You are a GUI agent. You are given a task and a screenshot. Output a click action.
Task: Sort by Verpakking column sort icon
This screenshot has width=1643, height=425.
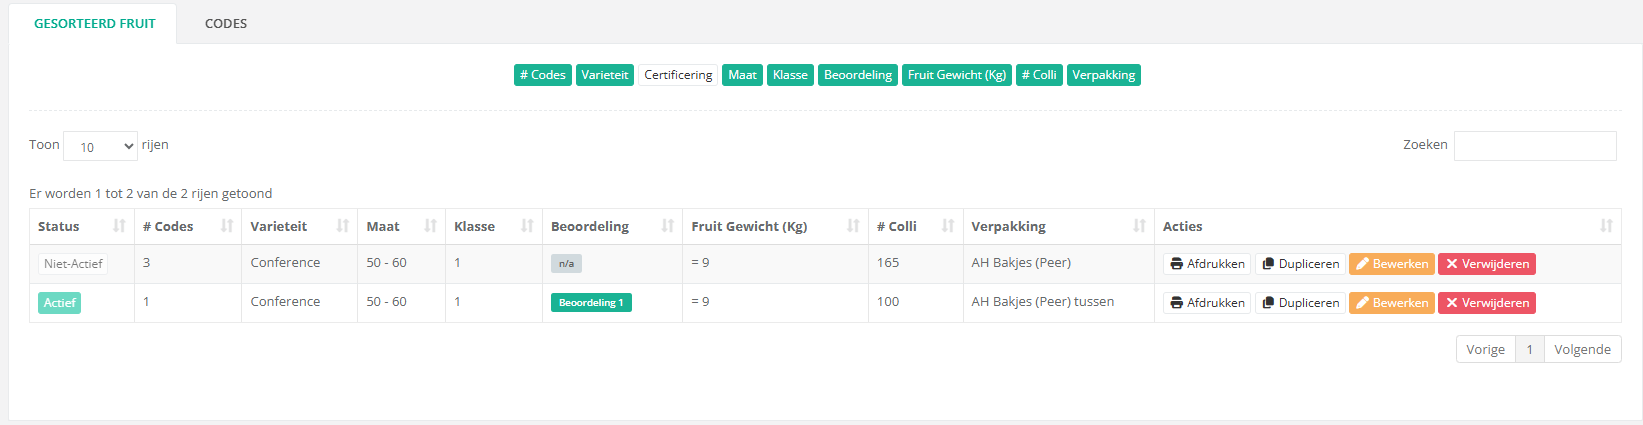1140,226
